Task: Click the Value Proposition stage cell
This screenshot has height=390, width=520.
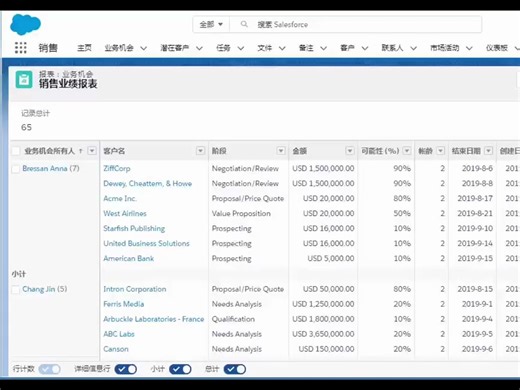Action: coord(241,213)
